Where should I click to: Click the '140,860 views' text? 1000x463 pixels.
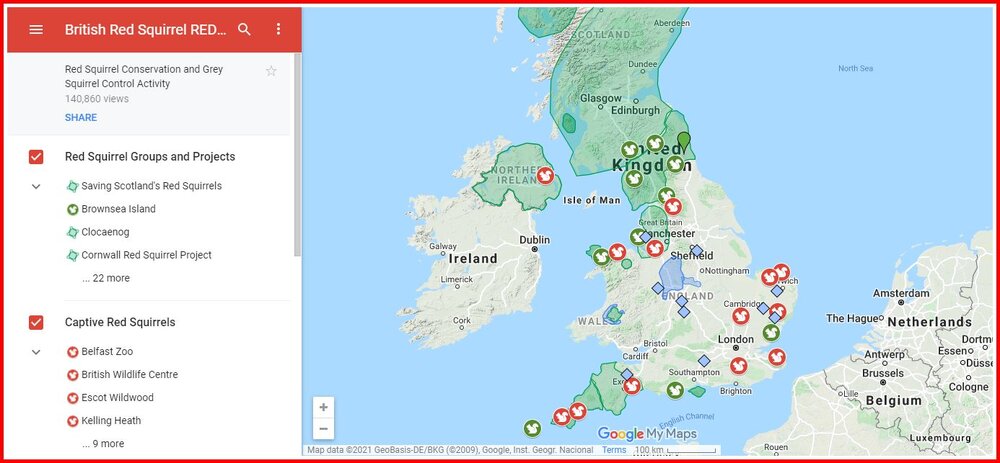[96, 99]
